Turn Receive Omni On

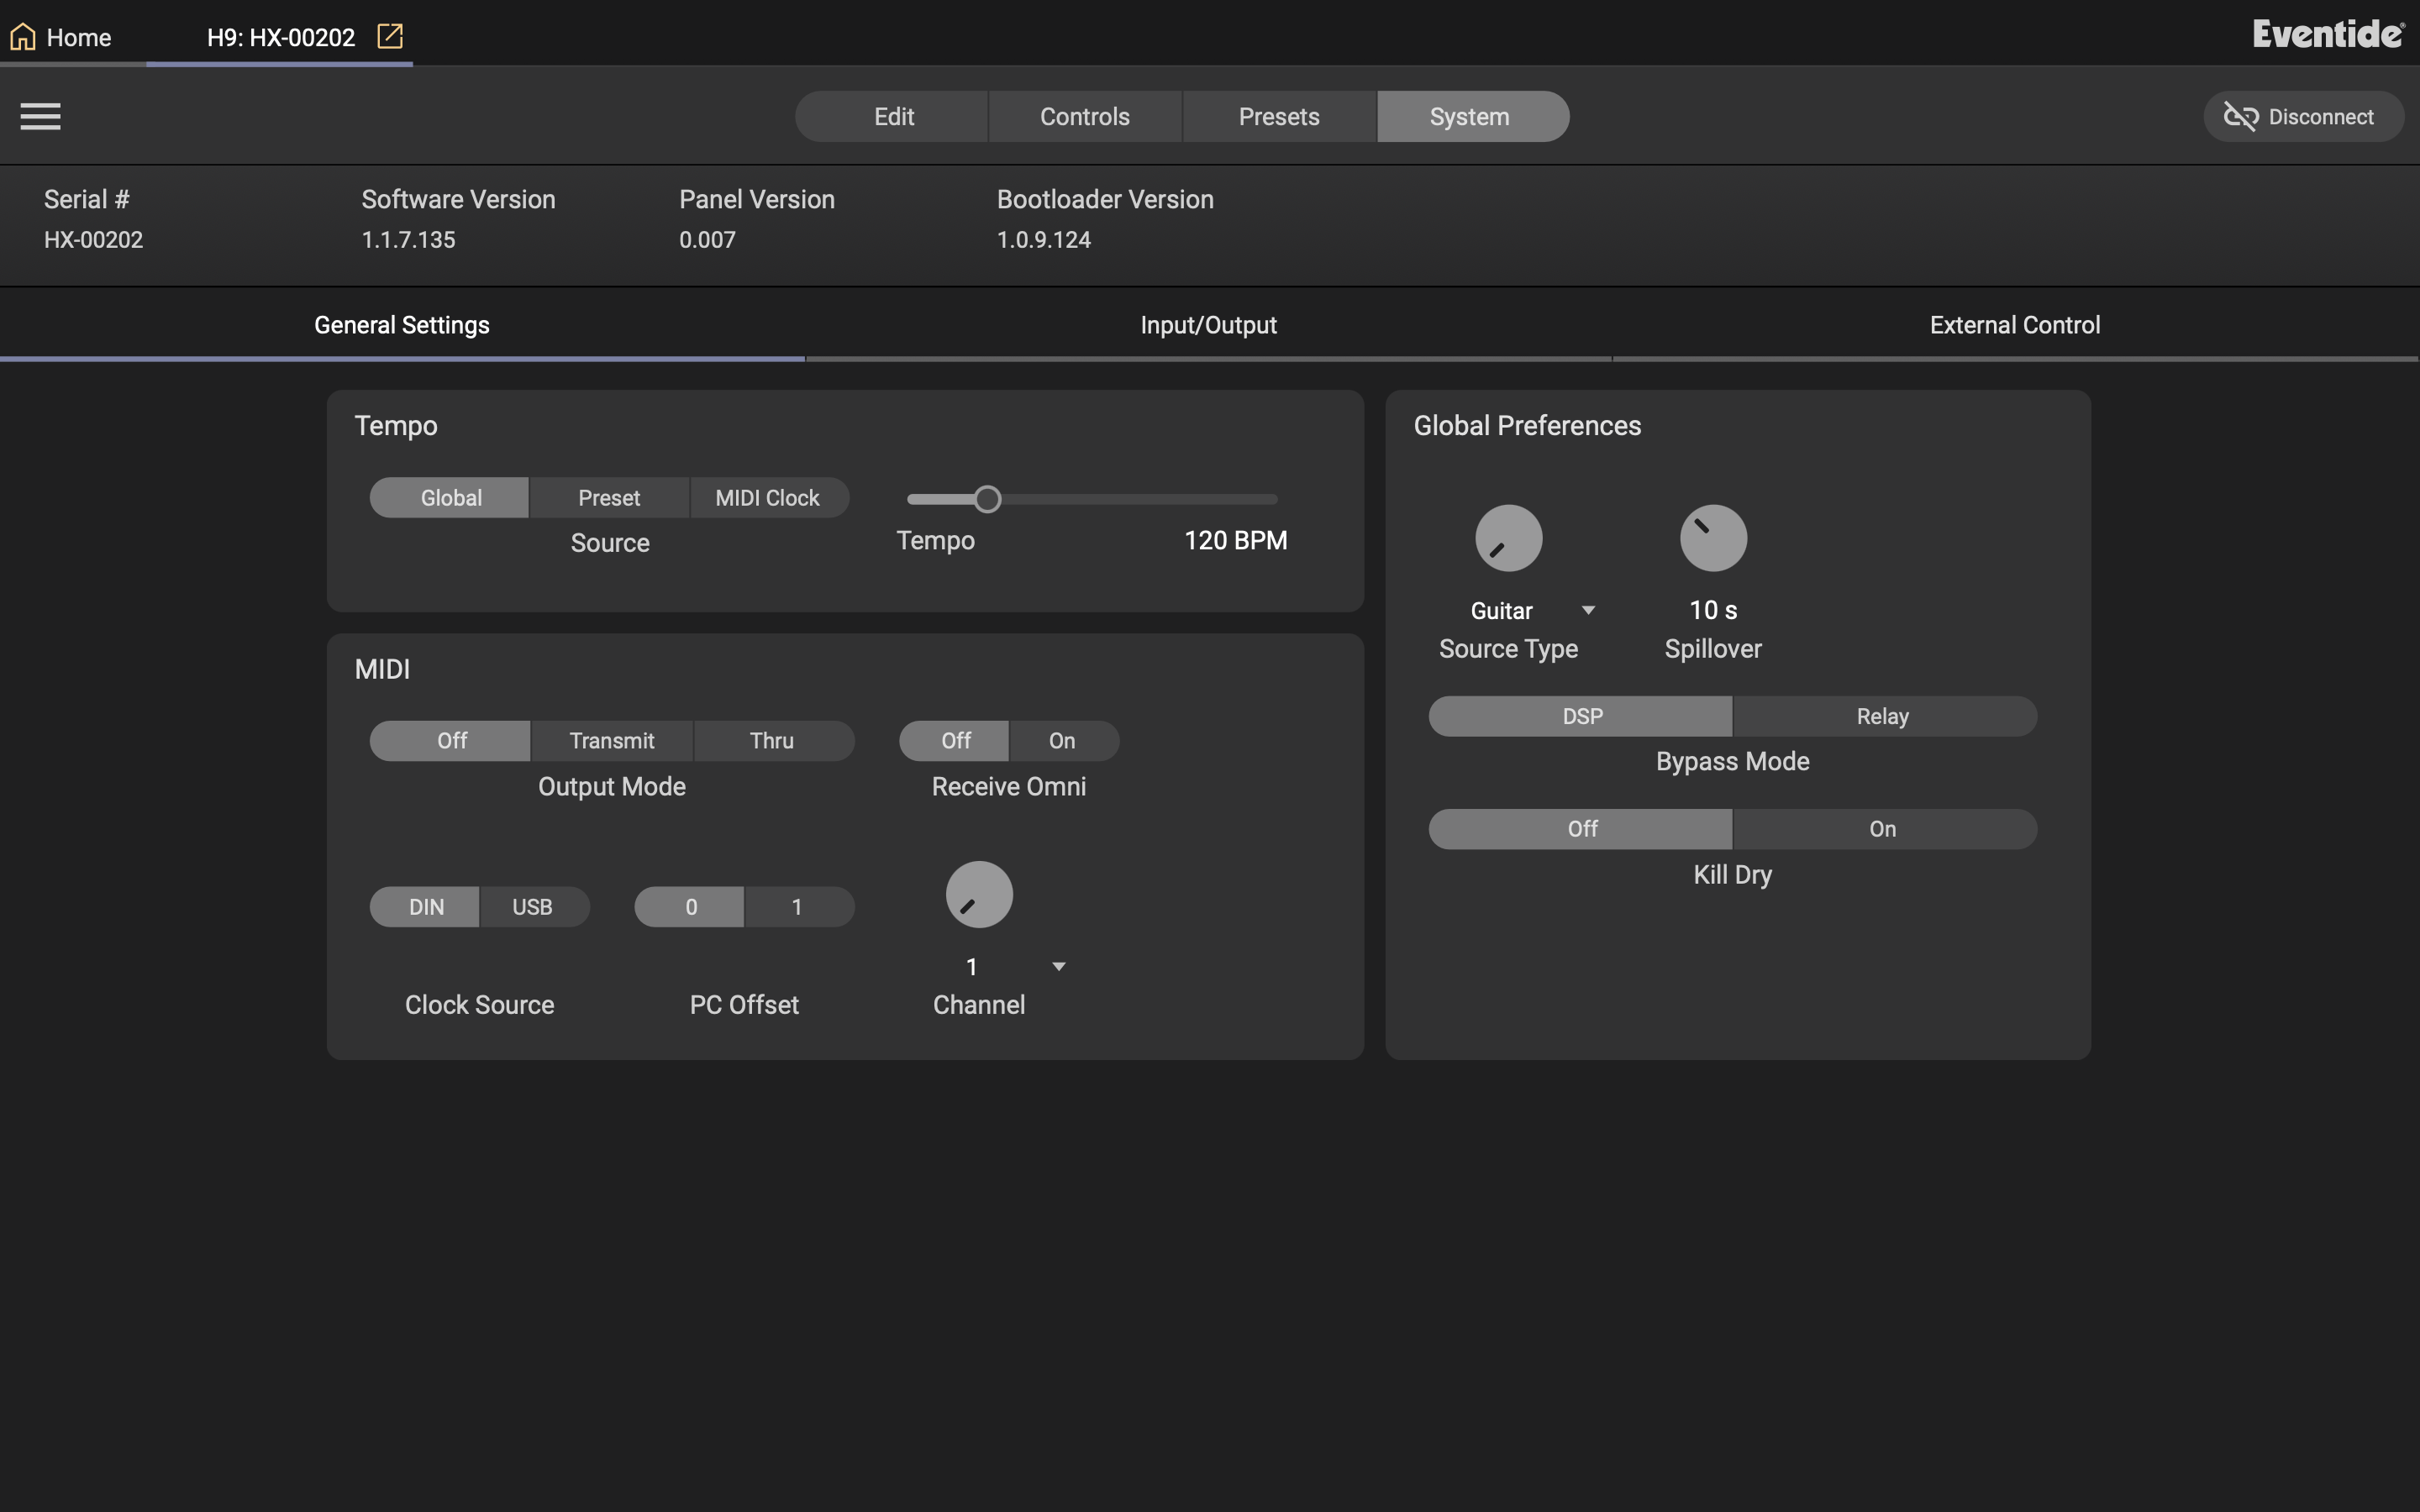[x=1063, y=741]
